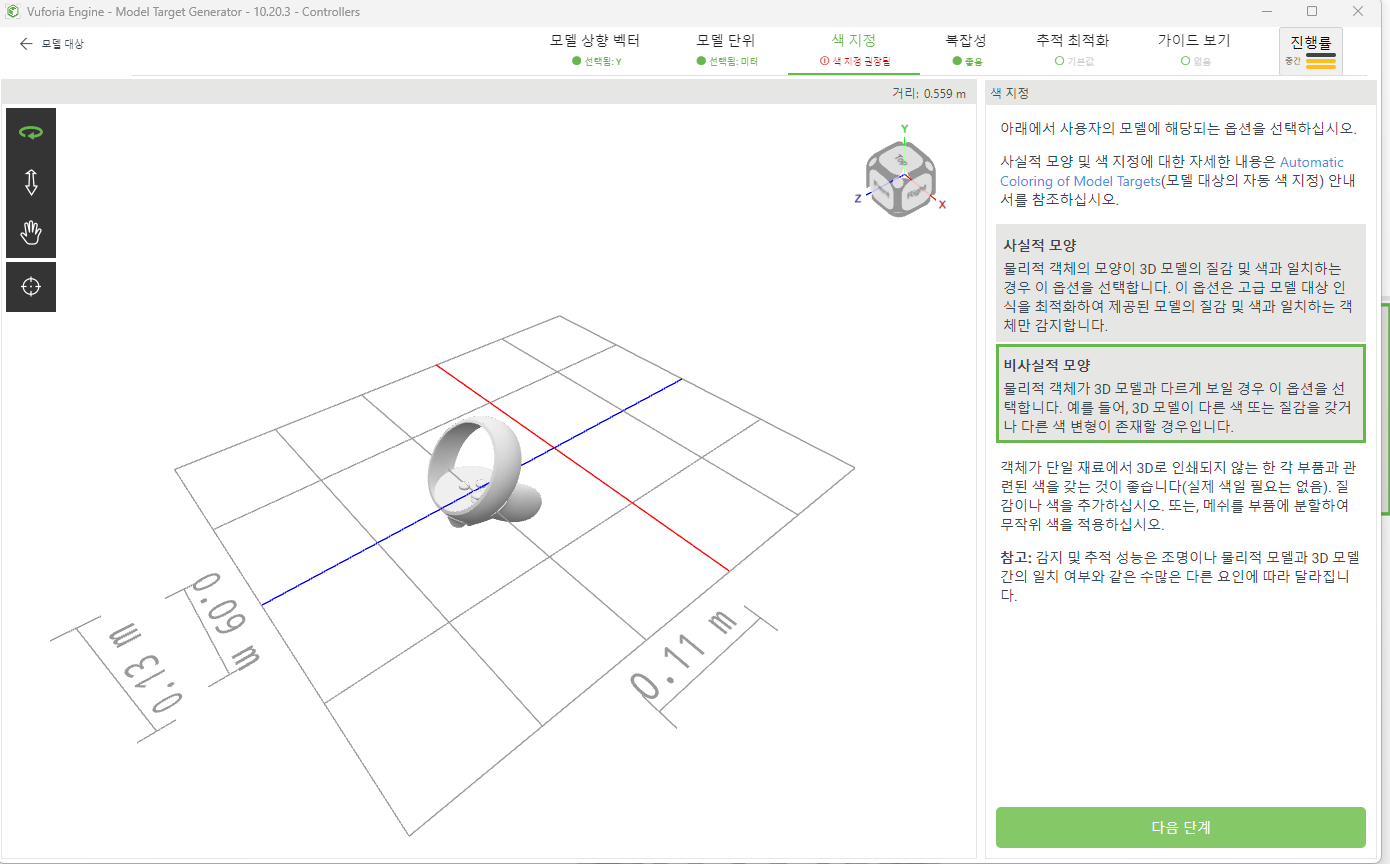Maximize the Model Target Generator window

[x=1312, y=12]
